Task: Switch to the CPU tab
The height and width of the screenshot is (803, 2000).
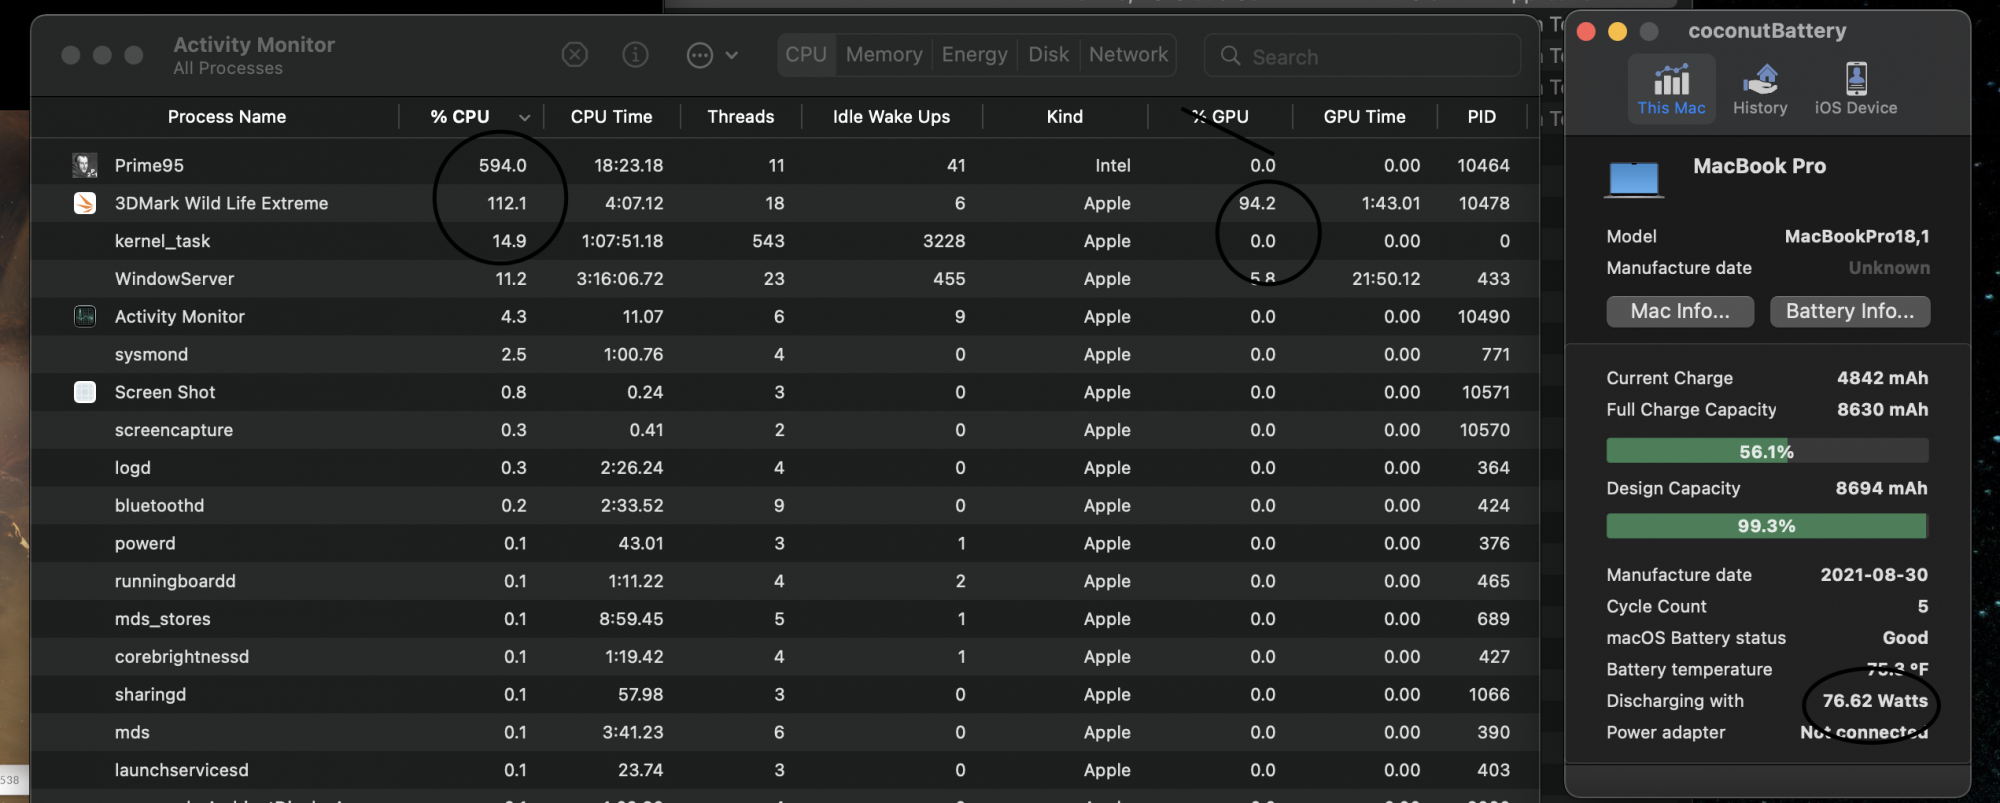Action: pyautogui.click(x=806, y=55)
